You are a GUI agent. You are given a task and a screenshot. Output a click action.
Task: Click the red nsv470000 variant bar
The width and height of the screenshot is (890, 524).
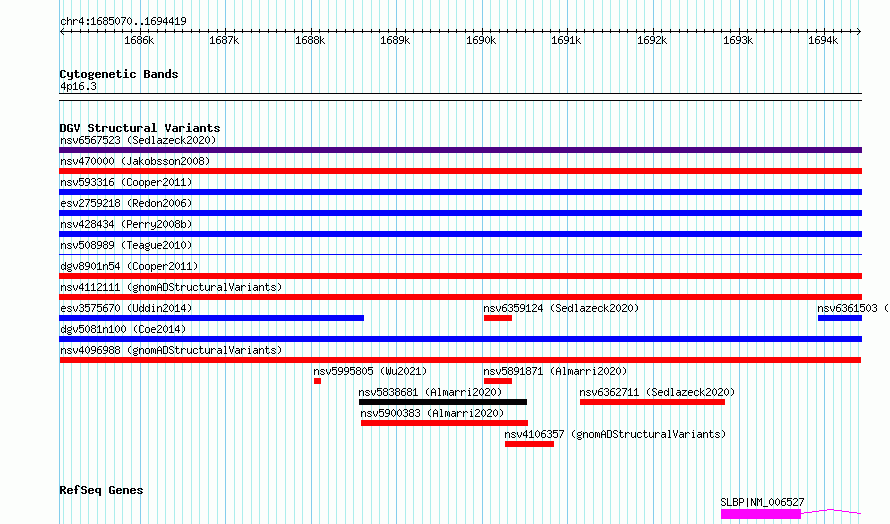point(460,171)
